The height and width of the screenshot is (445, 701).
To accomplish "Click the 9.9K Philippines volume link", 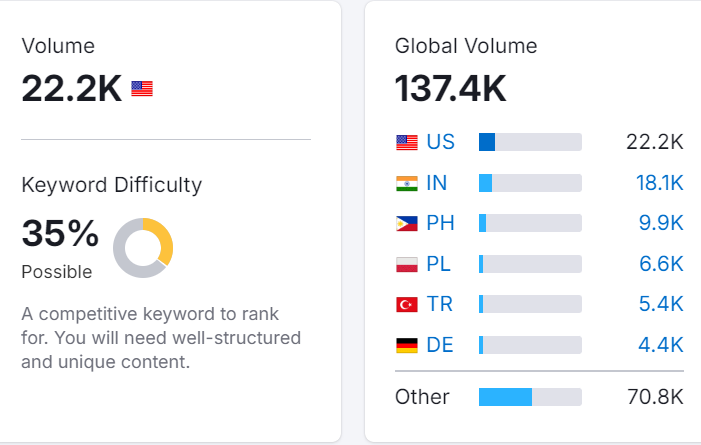I will (x=661, y=223).
